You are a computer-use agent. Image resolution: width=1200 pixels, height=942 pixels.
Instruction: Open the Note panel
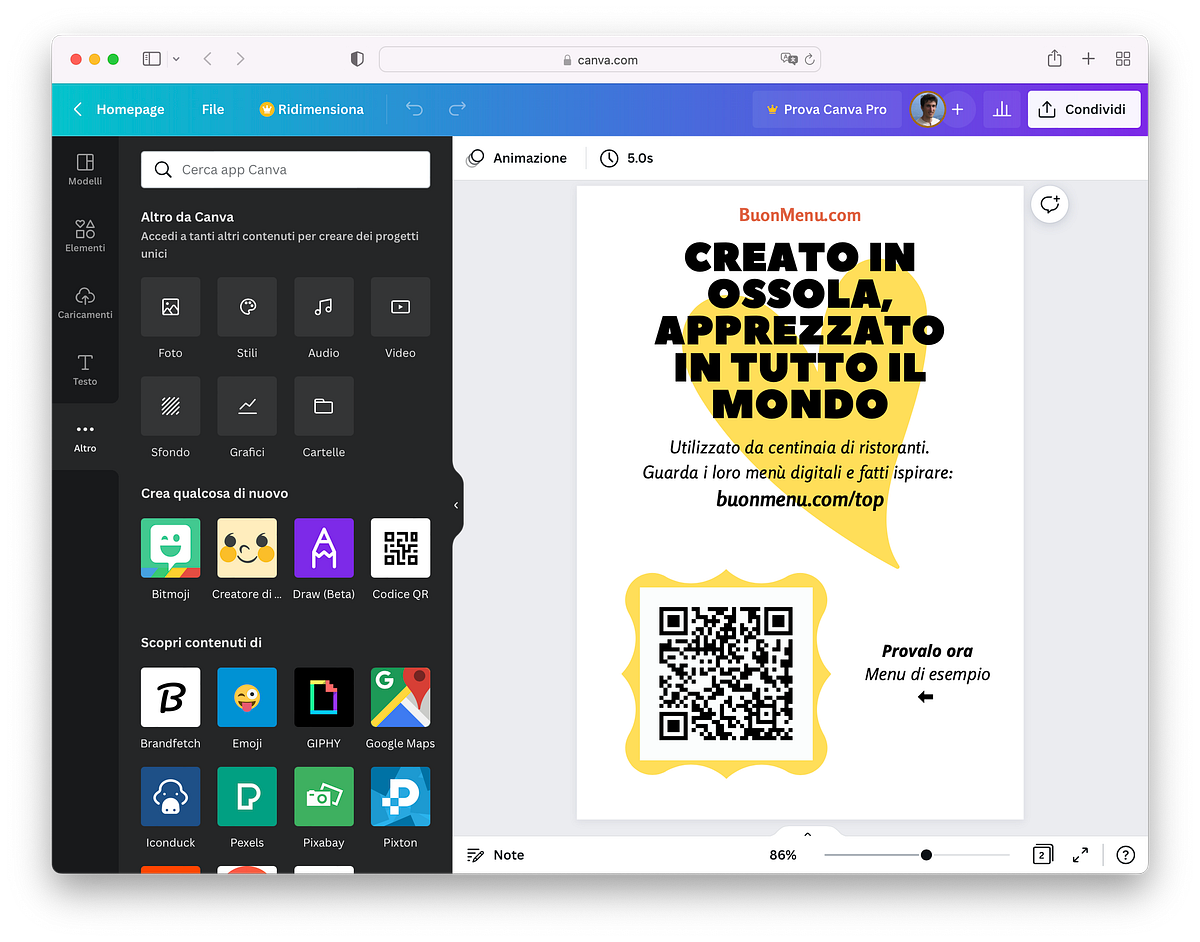point(496,855)
